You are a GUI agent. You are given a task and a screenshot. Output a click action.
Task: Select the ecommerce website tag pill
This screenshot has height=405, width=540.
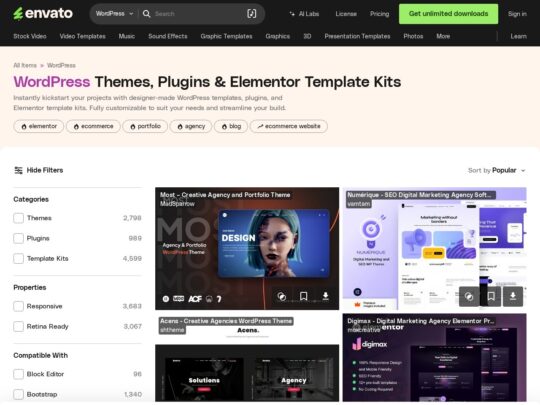pyautogui.click(x=289, y=126)
